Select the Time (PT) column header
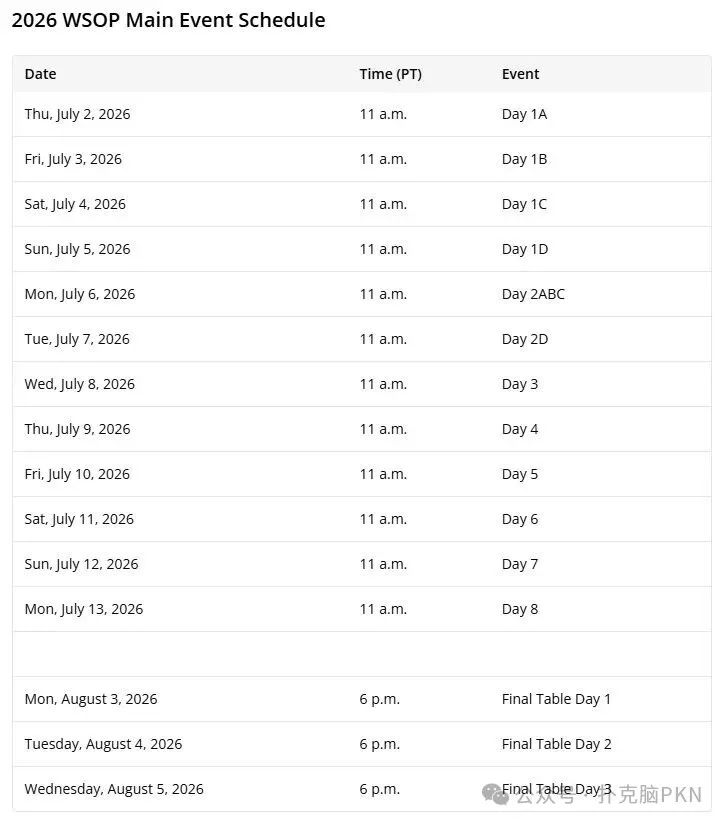Viewport: 725px width, 824px height. coord(390,74)
